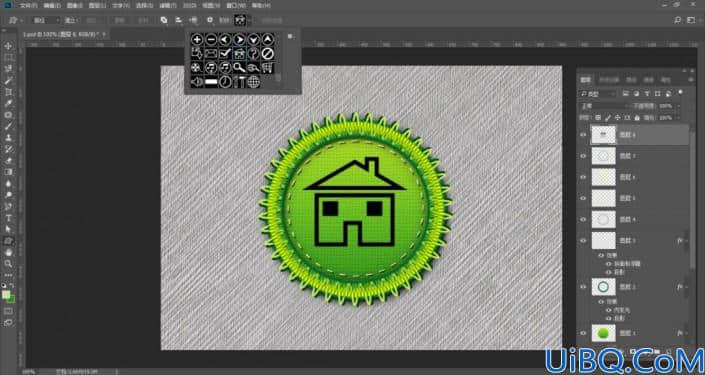Click the background color swatch
705x375 pixels.
click(x=11, y=299)
